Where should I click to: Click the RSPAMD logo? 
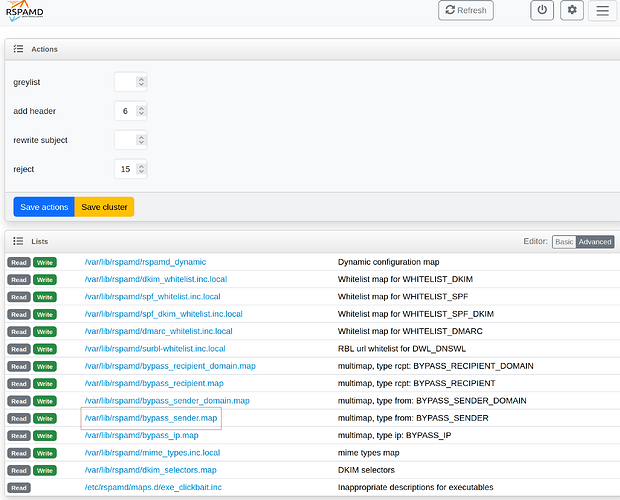click(x=25, y=11)
